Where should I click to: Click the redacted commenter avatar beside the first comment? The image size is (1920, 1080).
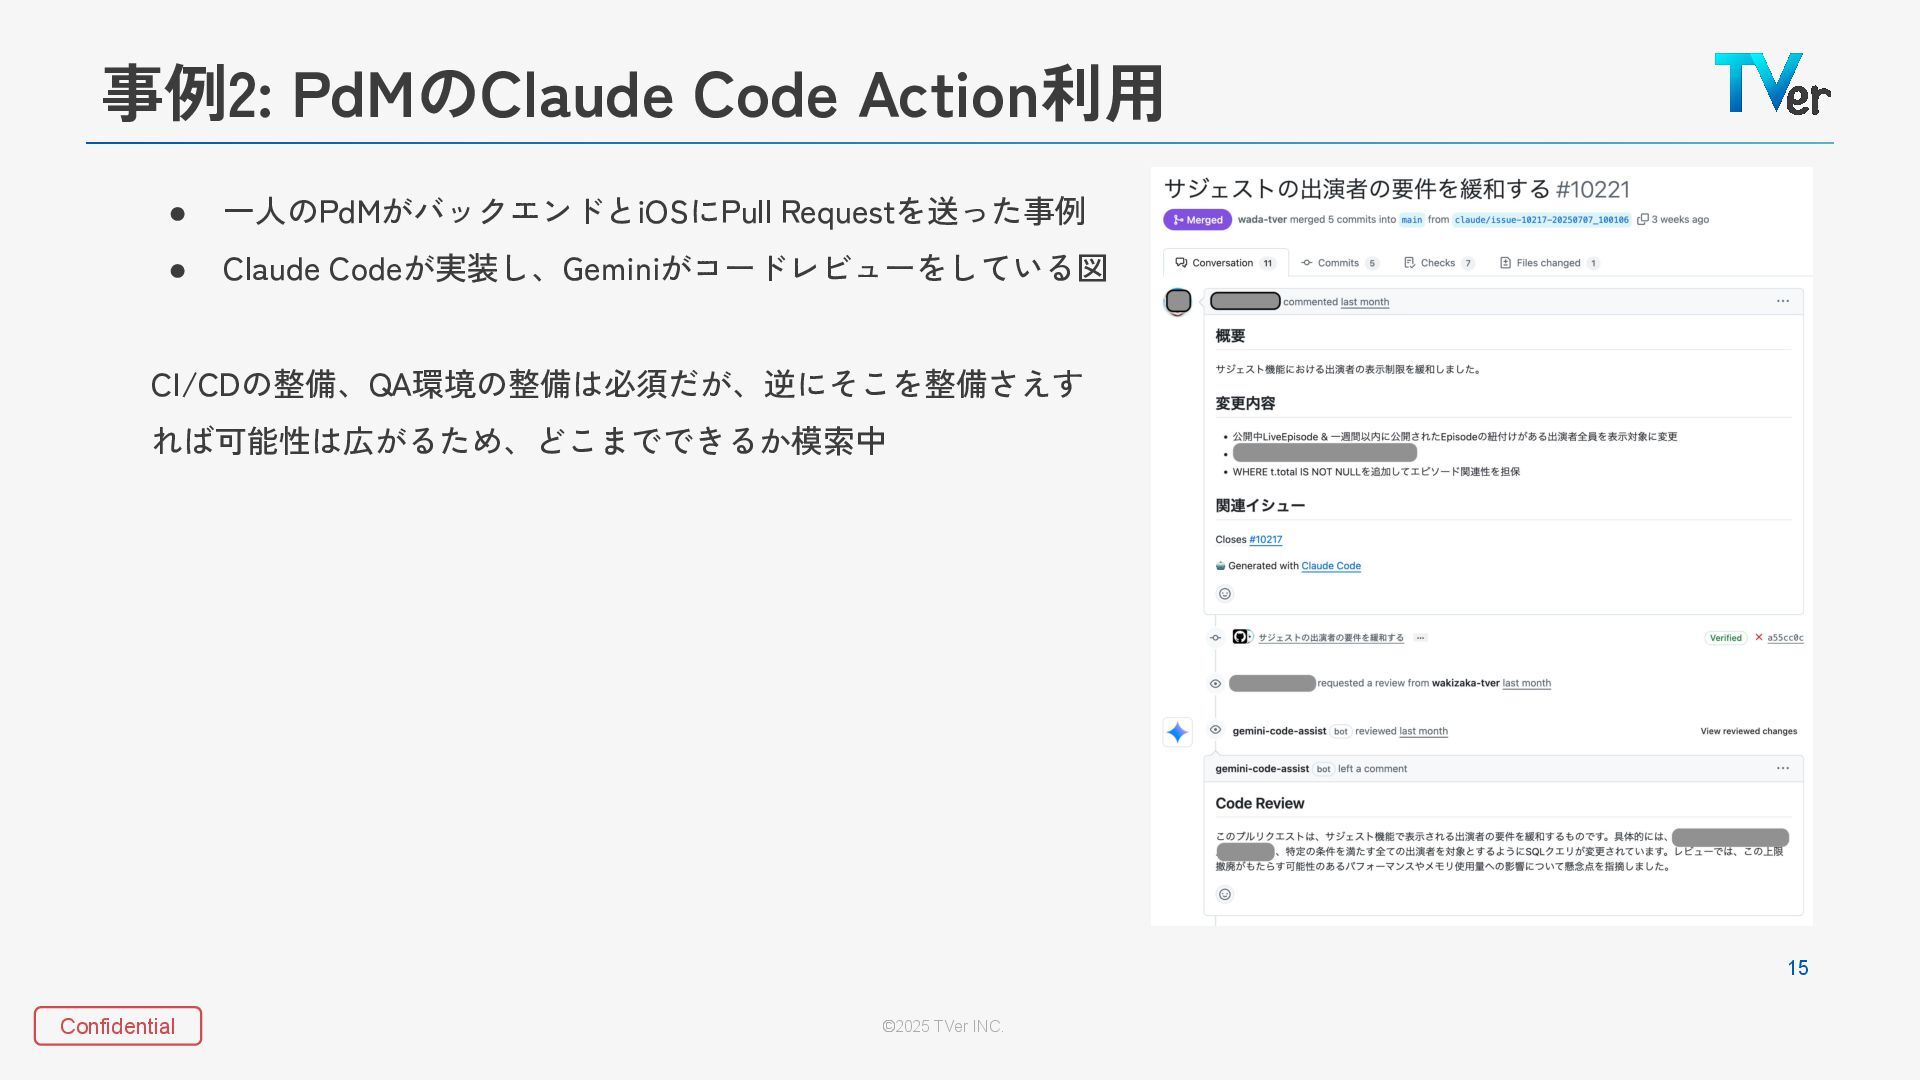pos(1179,301)
